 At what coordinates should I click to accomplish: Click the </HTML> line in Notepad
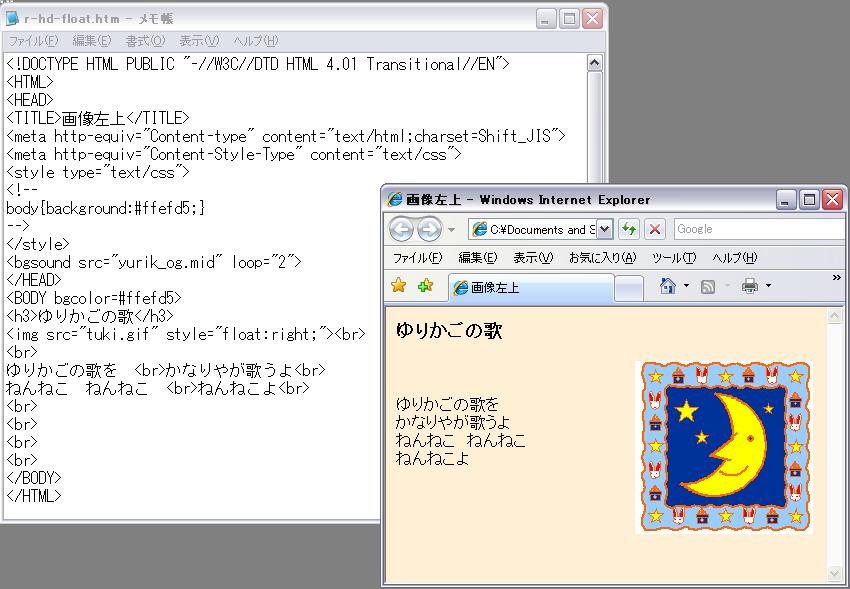34,496
